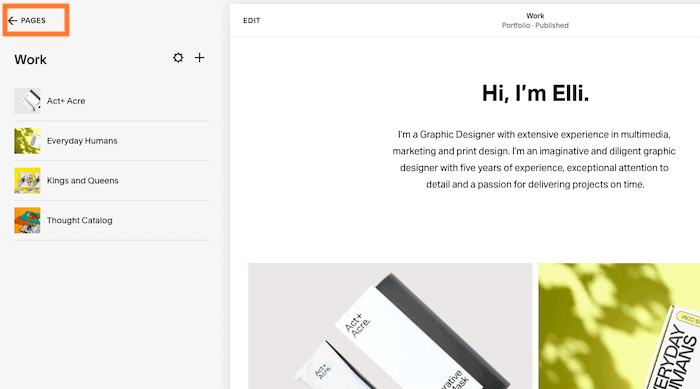
Task: Click the Edit button
Action: click(x=252, y=21)
